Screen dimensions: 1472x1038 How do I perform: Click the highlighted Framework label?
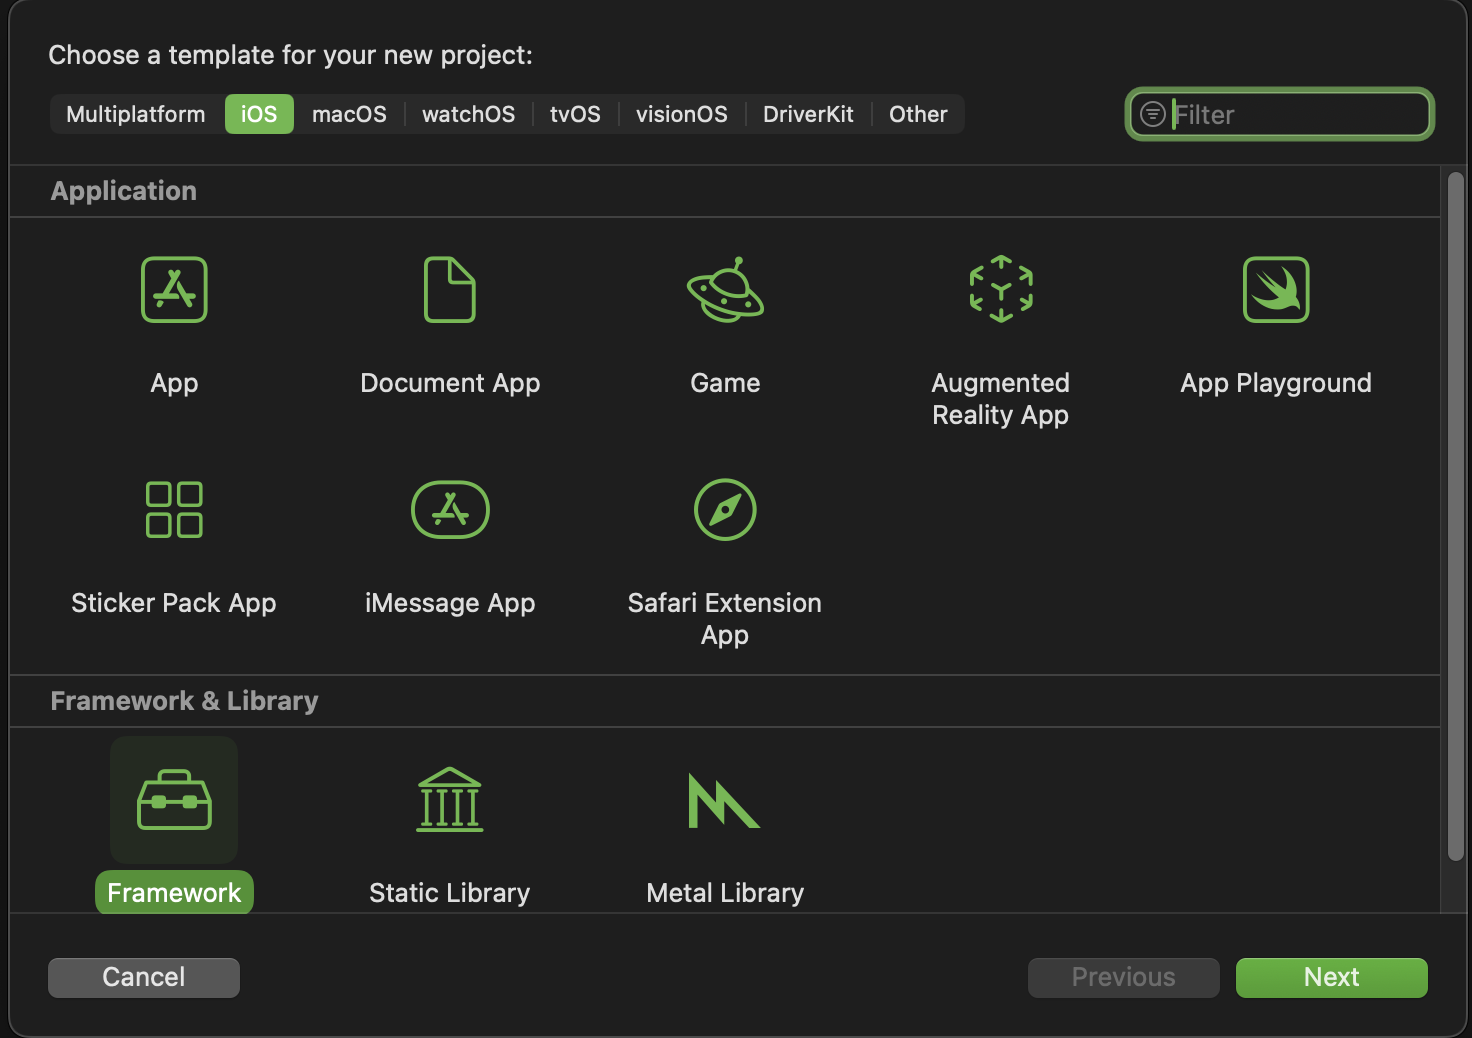click(x=174, y=893)
